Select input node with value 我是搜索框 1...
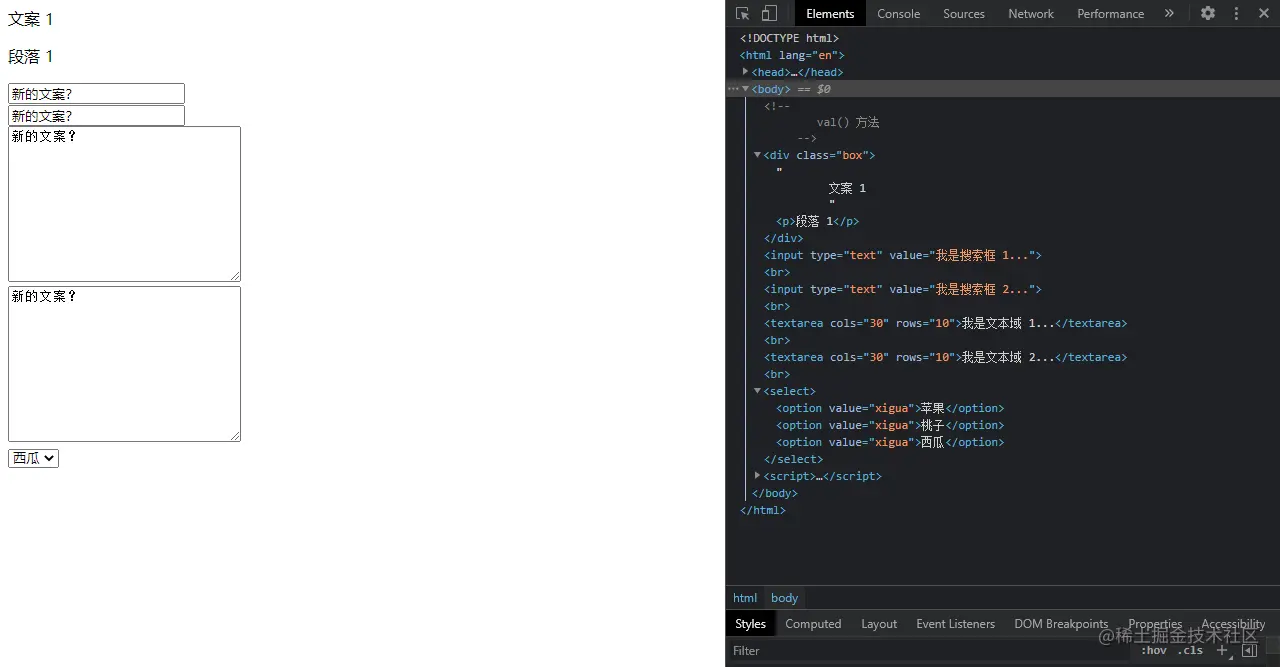 (903, 255)
